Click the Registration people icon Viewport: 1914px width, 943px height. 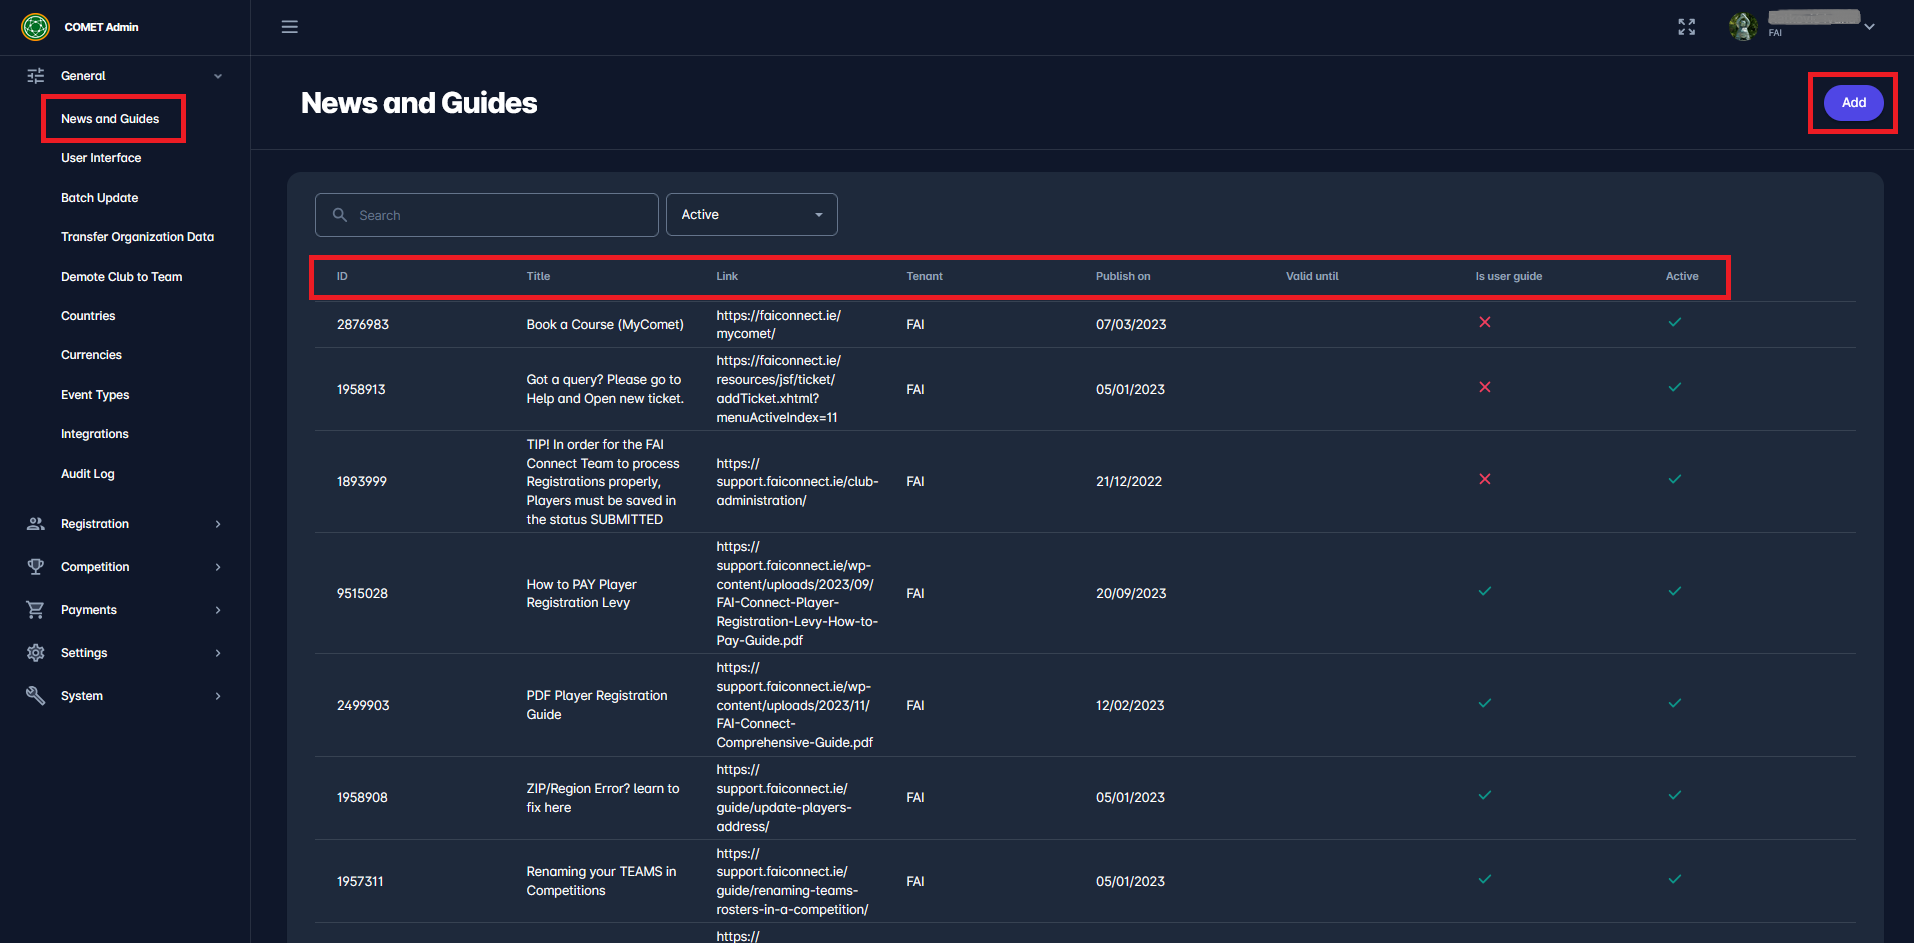click(36, 524)
